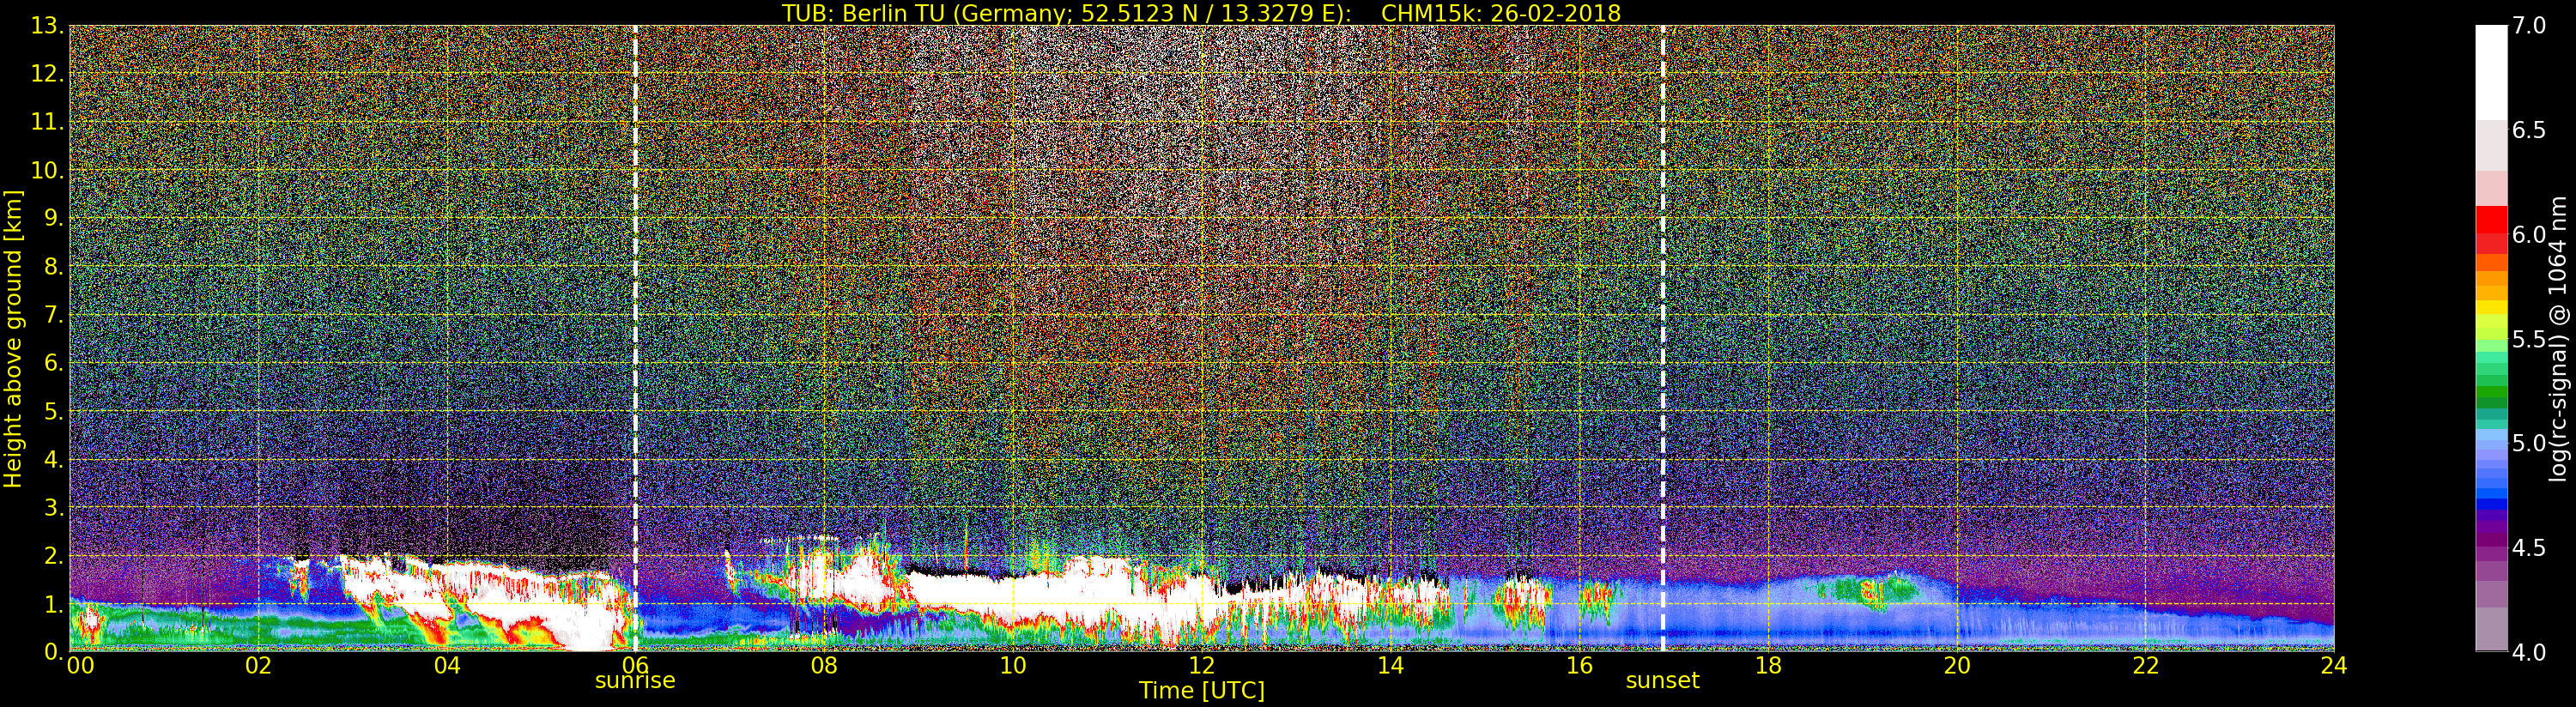Click the time tick label '24'
This screenshot has height=707, width=2576.
(x=2333, y=666)
